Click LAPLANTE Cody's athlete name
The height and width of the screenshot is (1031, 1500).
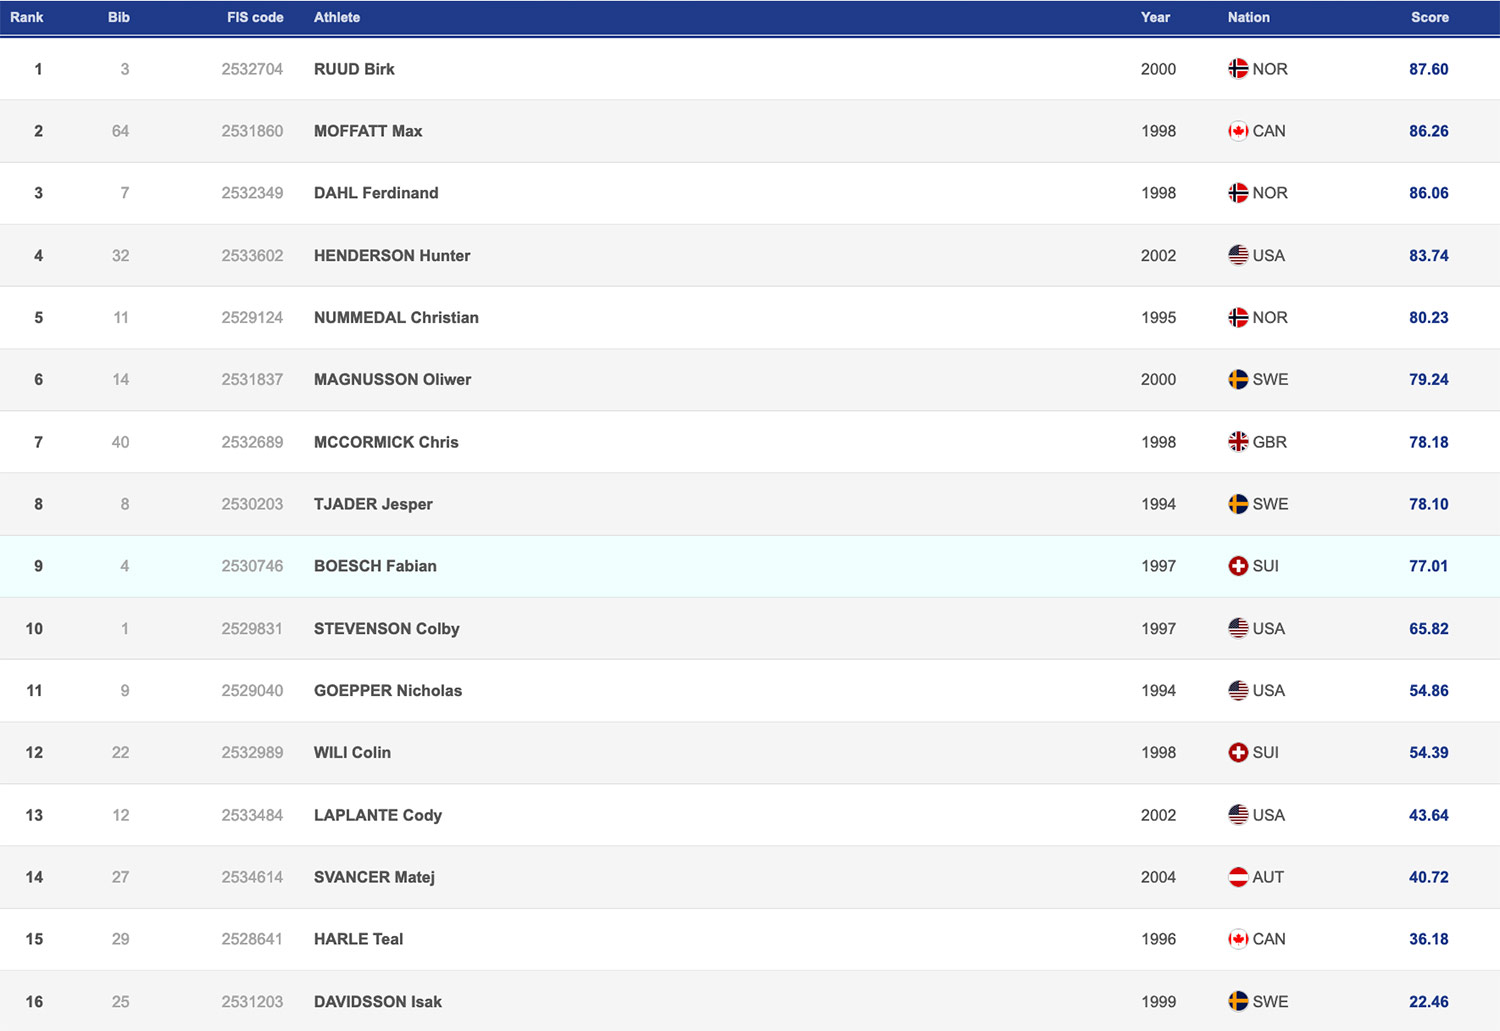click(378, 815)
